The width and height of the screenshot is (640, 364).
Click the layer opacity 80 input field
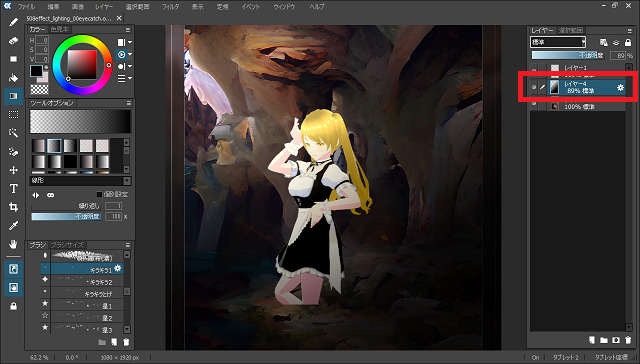[x=618, y=55]
